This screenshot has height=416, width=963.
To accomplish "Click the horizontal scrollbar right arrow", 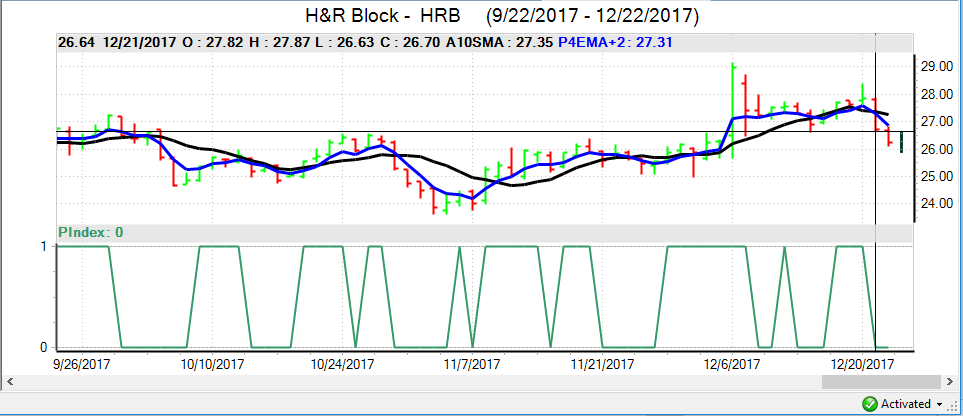I will pos(948,381).
